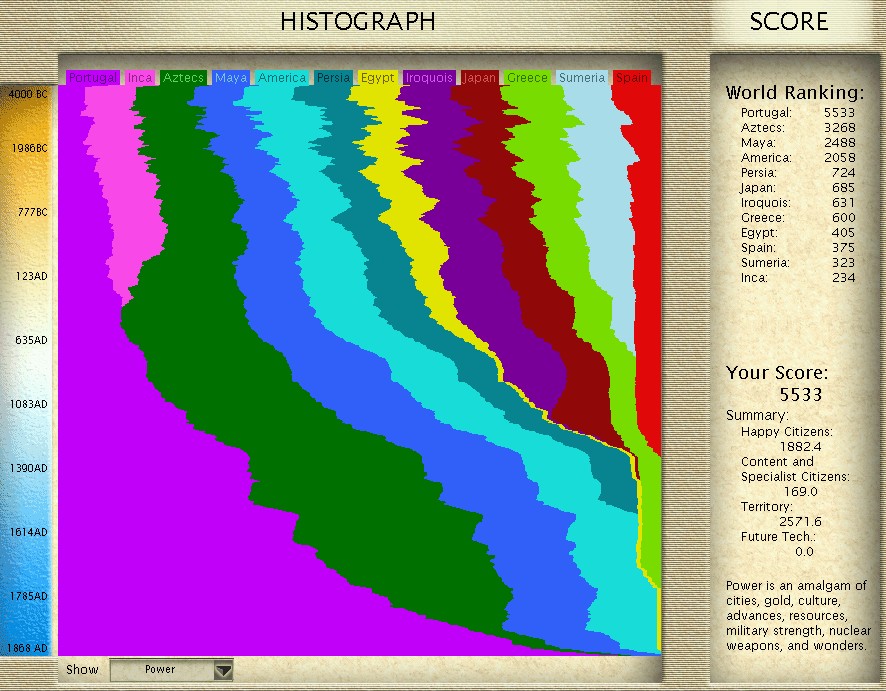Screen dimensions: 886x691
Task: Choose the Iroquois legend label
Action: click(430, 78)
